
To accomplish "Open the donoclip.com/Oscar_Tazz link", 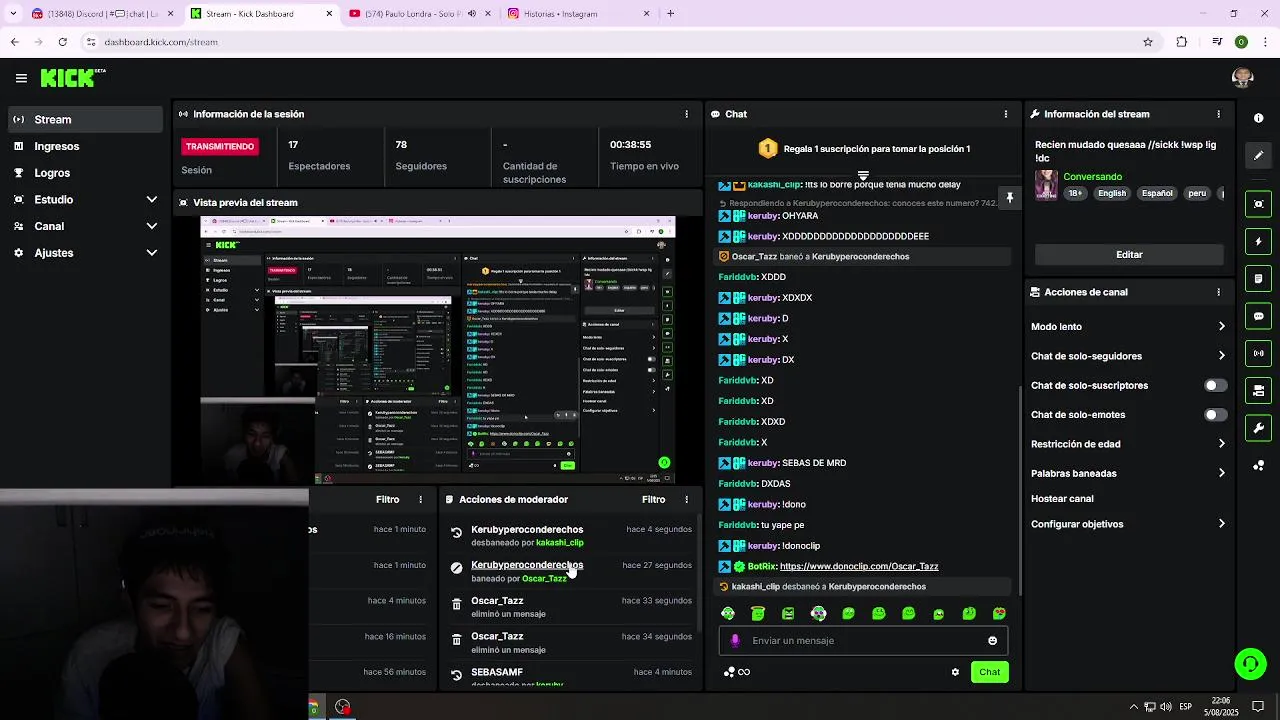I will [859, 566].
